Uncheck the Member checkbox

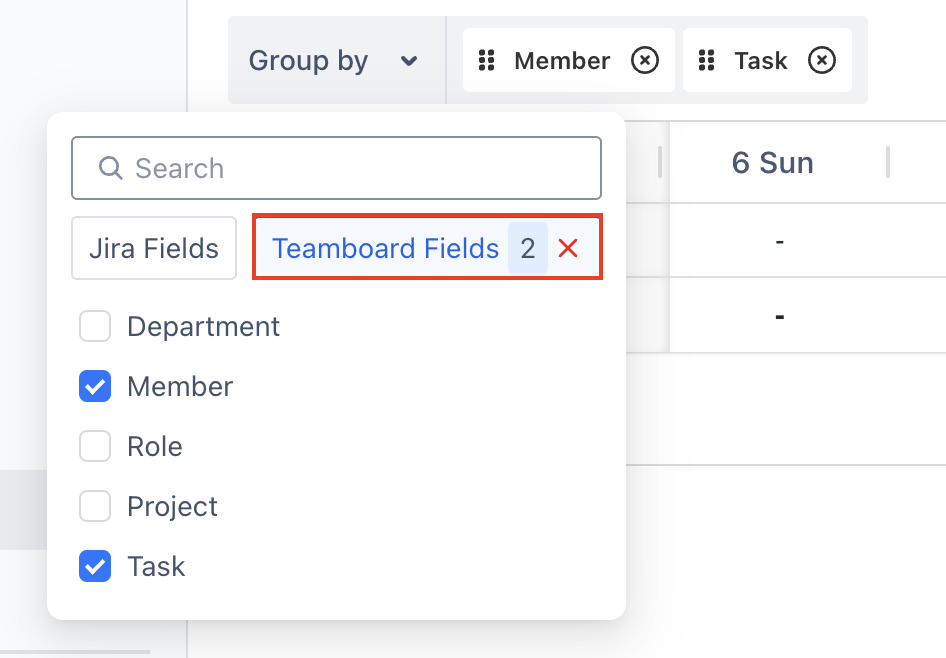click(95, 387)
